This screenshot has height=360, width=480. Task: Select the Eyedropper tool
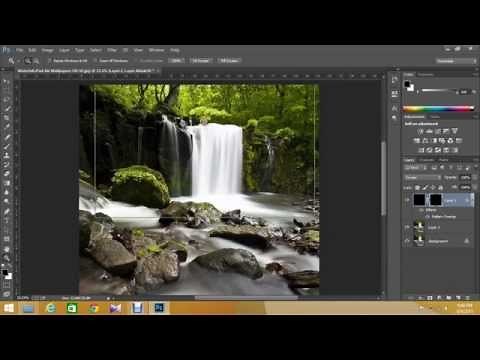tap(6, 127)
